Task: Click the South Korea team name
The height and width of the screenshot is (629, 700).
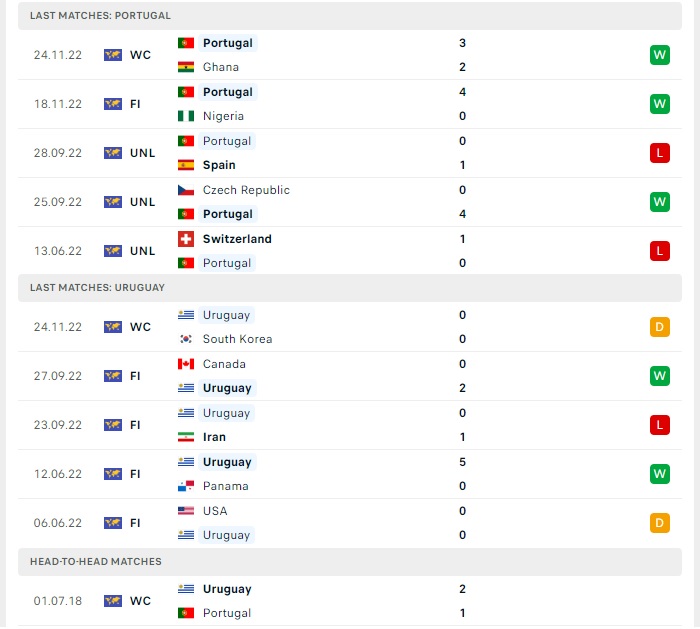Action: [x=237, y=339]
